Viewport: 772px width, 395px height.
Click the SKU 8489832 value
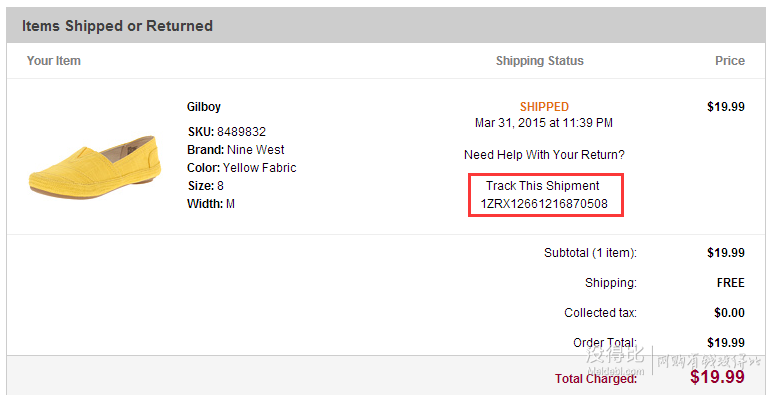[241, 132]
